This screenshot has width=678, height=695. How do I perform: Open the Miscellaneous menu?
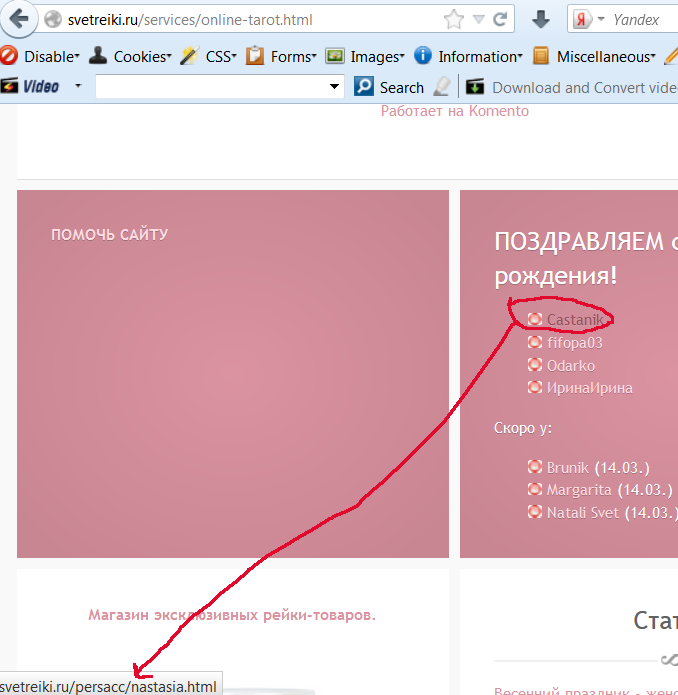[x=606, y=57]
